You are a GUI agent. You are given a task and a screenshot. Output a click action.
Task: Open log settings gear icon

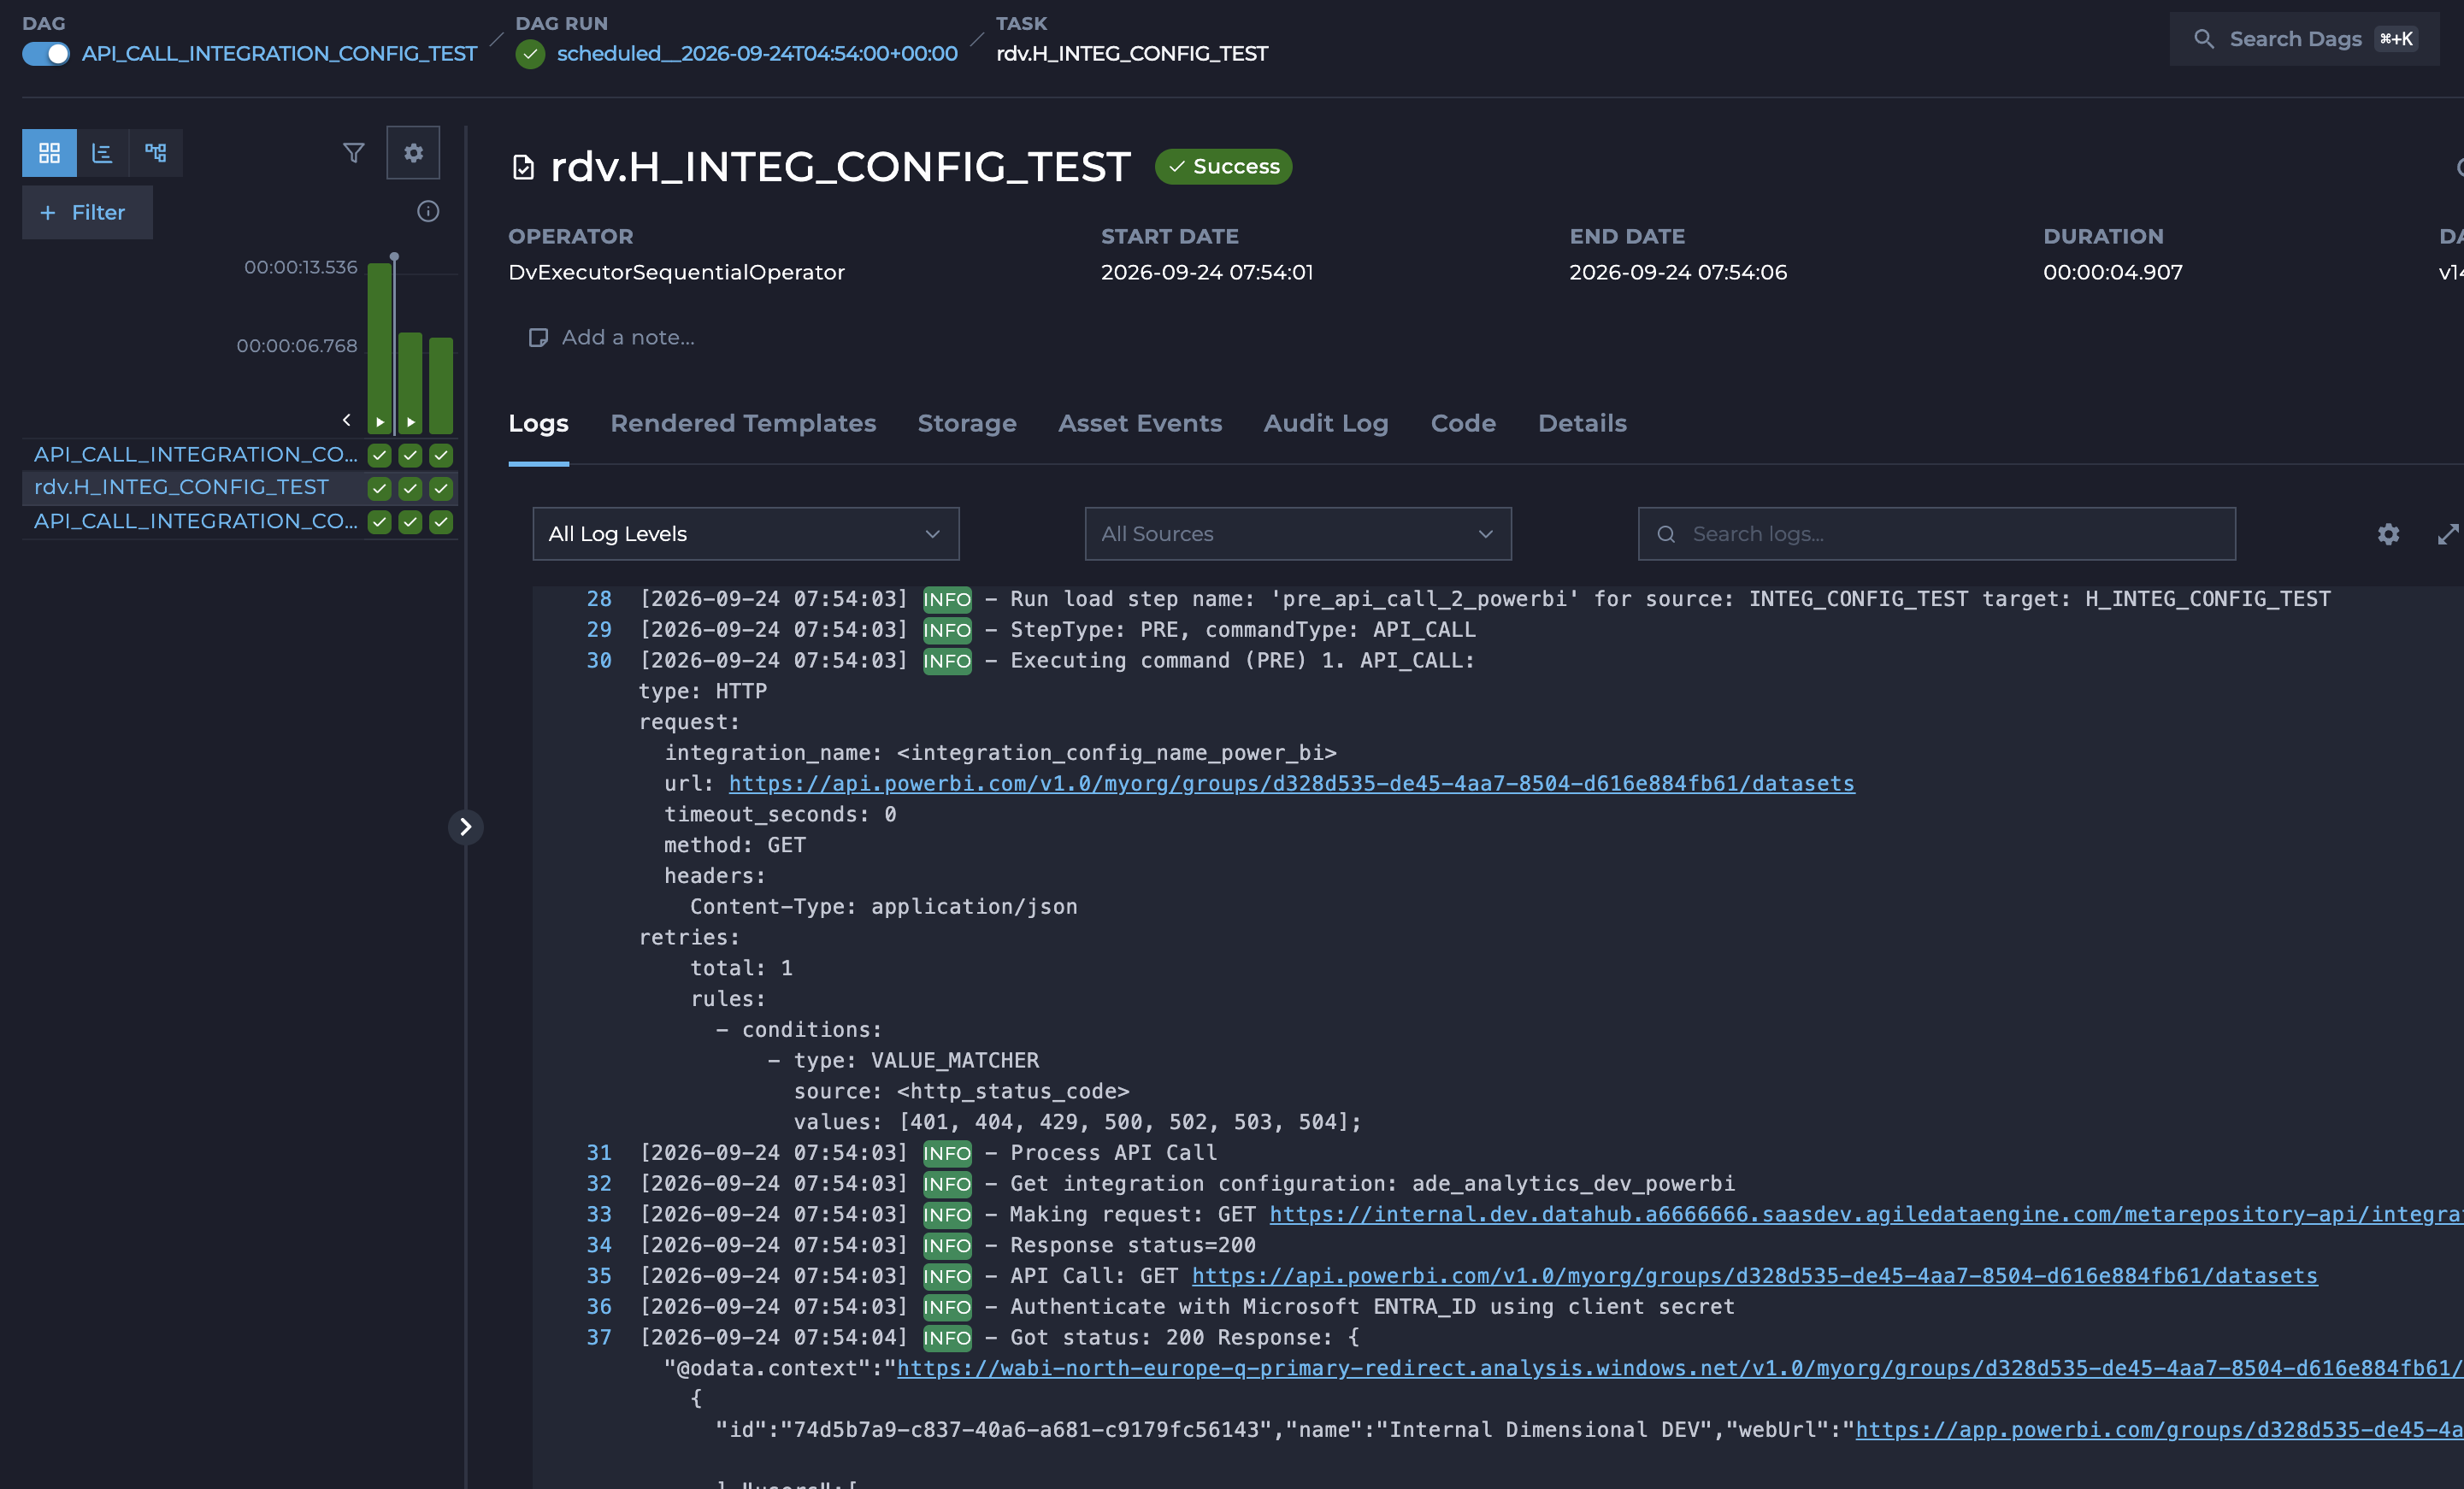click(x=2388, y=534)
